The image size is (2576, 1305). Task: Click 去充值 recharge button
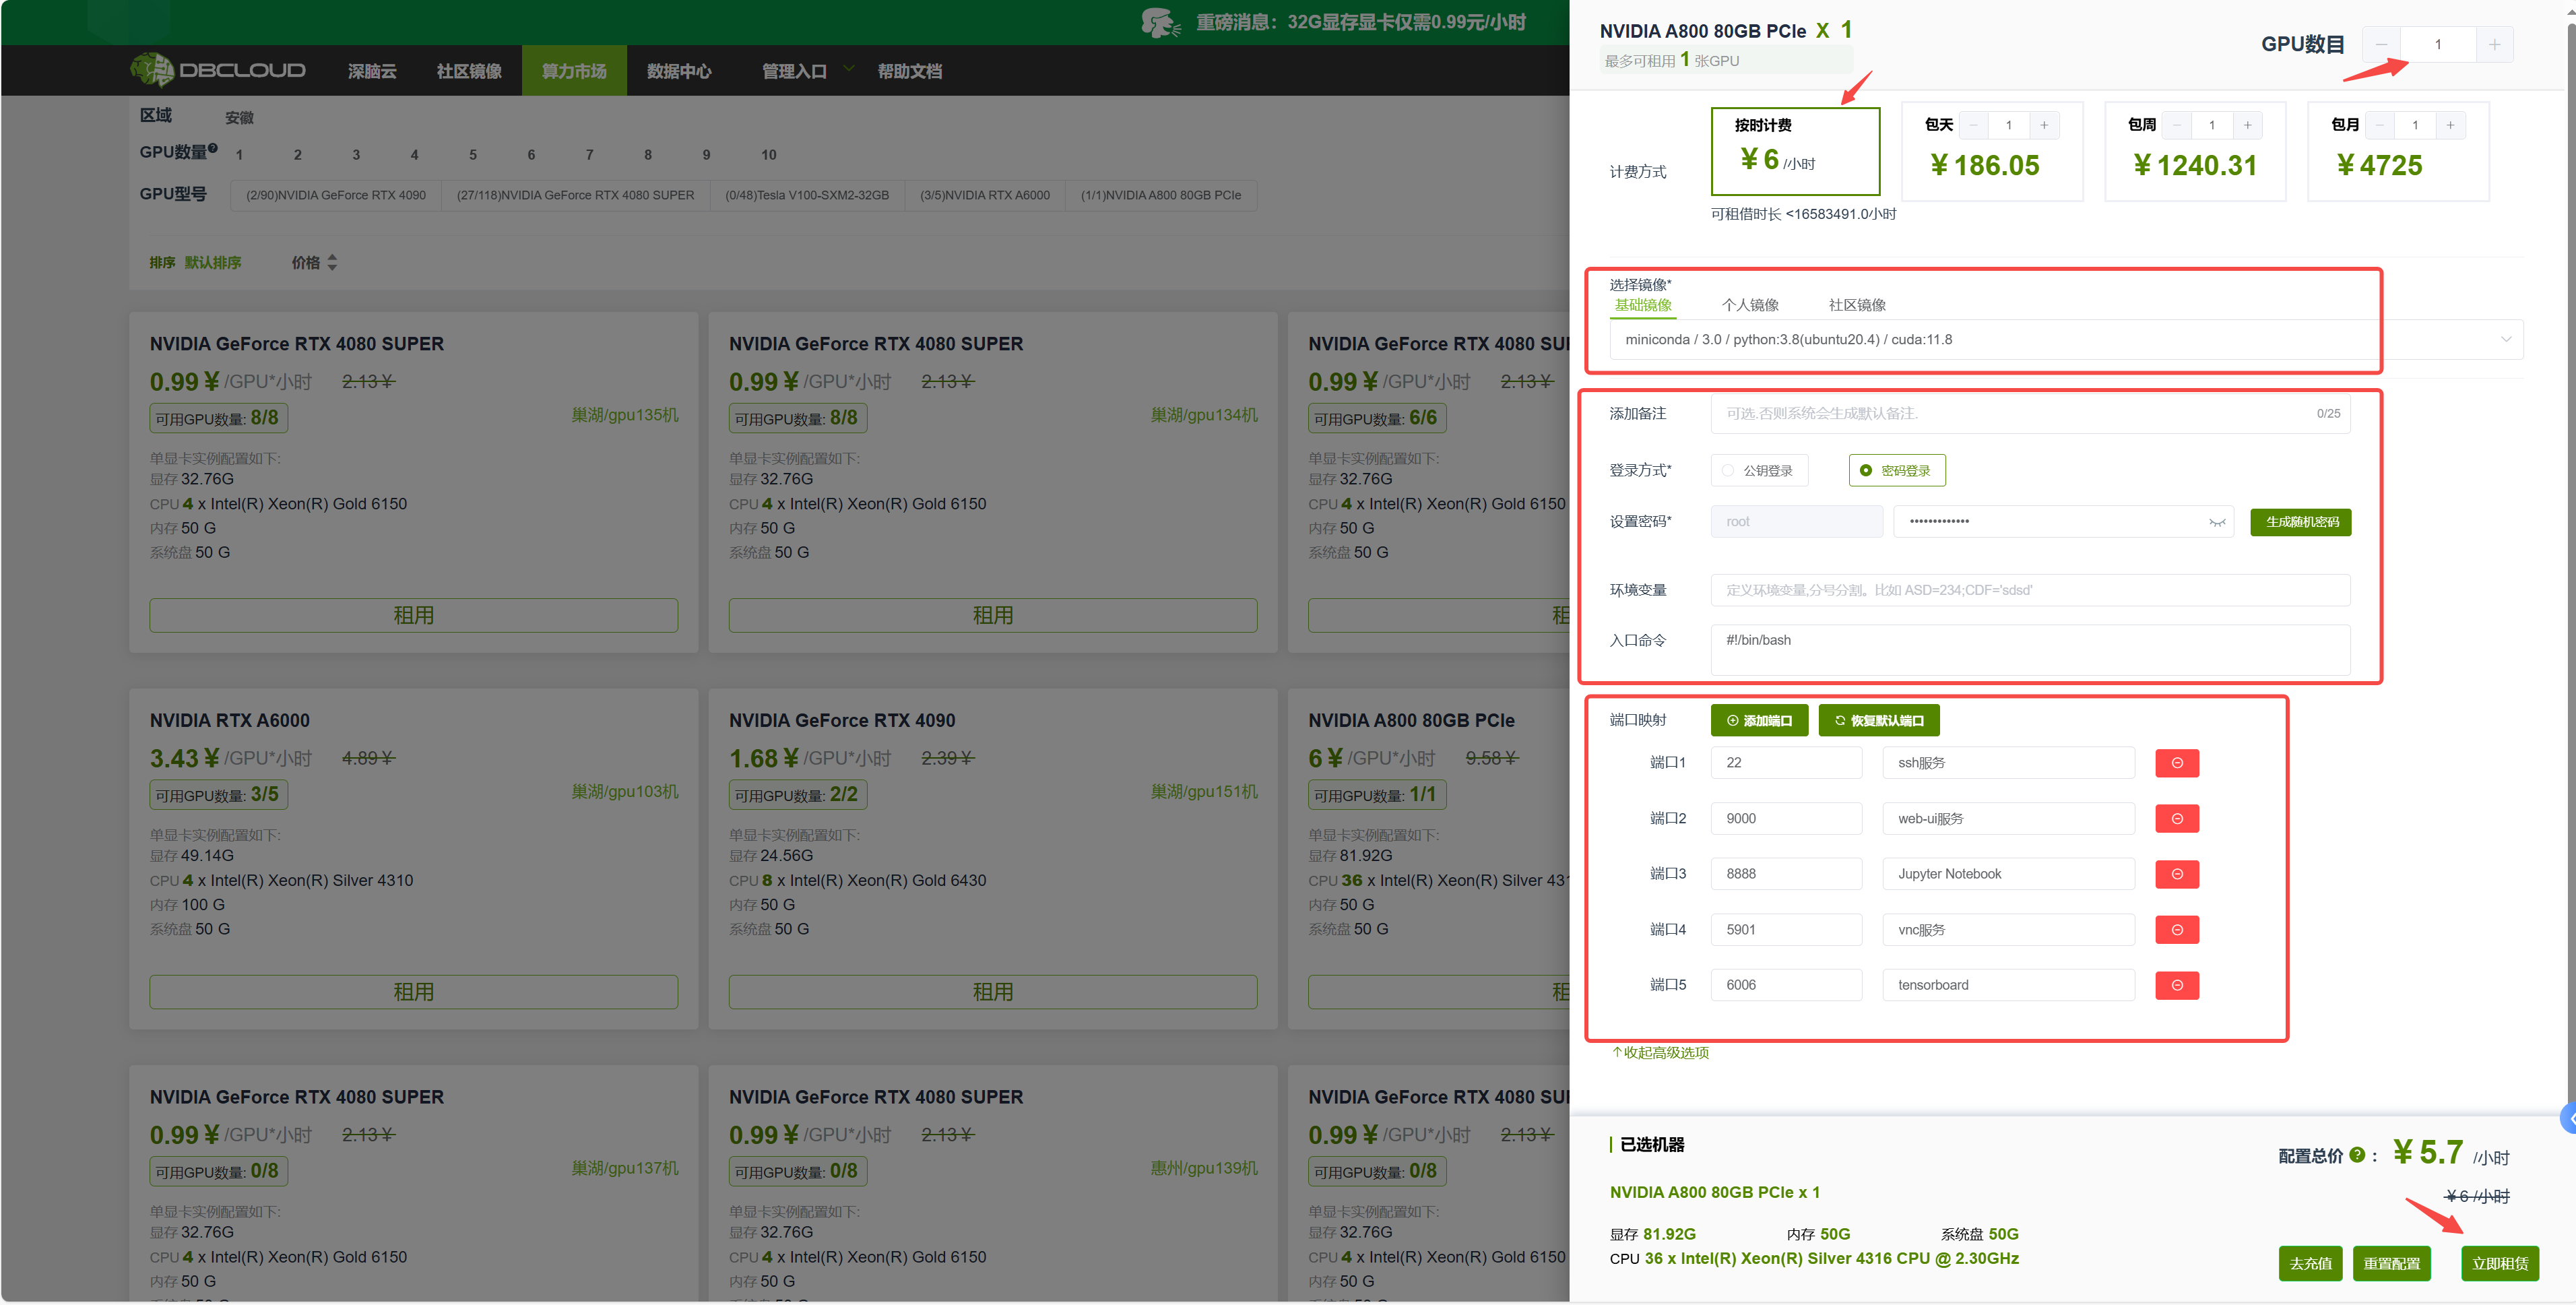pyautogui.click(x=2310, y=1263)
